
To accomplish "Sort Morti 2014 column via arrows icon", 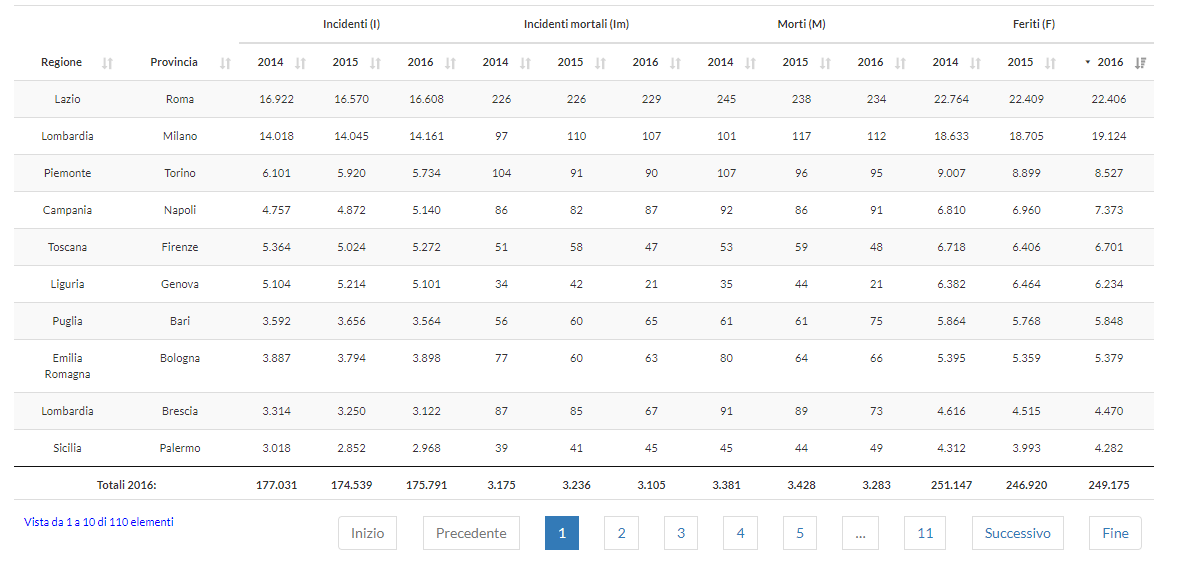I will (x=750, y=63).
